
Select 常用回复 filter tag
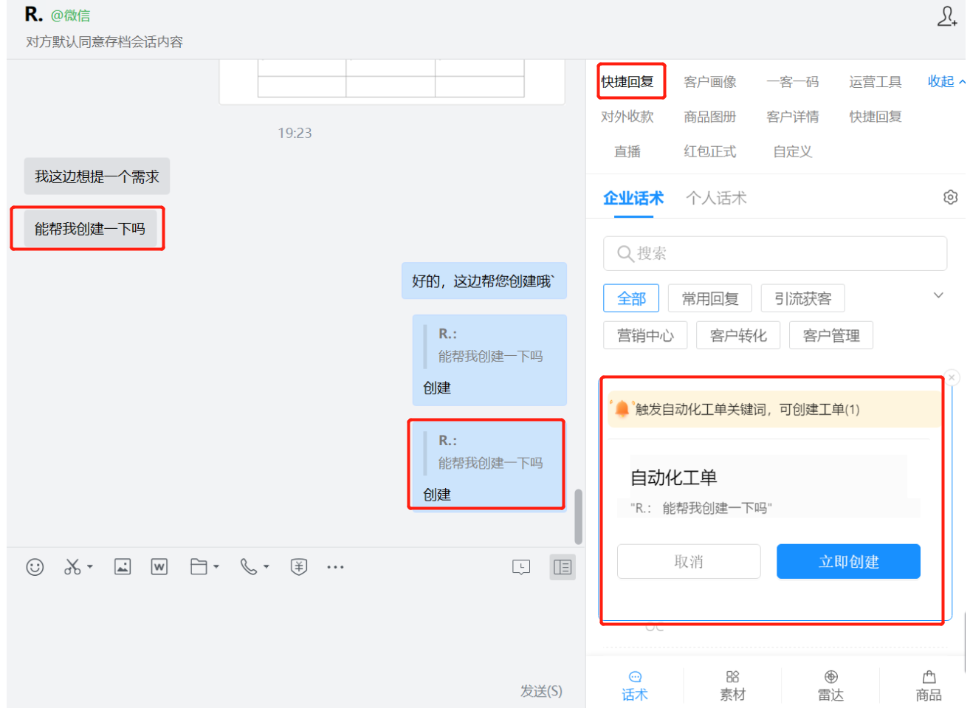710,299
